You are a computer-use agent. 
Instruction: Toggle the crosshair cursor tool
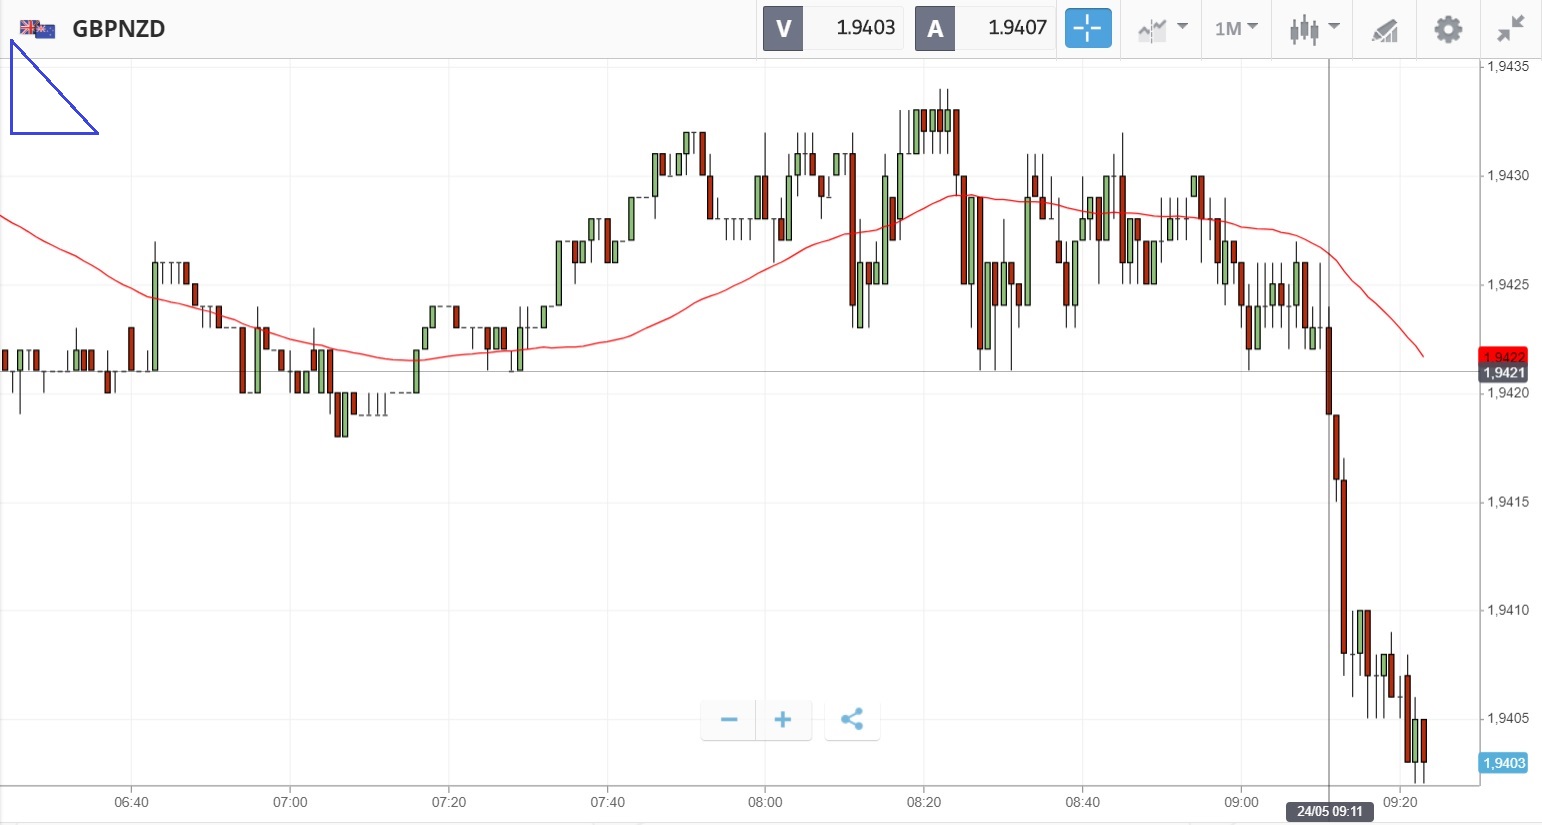[1087, 29]
